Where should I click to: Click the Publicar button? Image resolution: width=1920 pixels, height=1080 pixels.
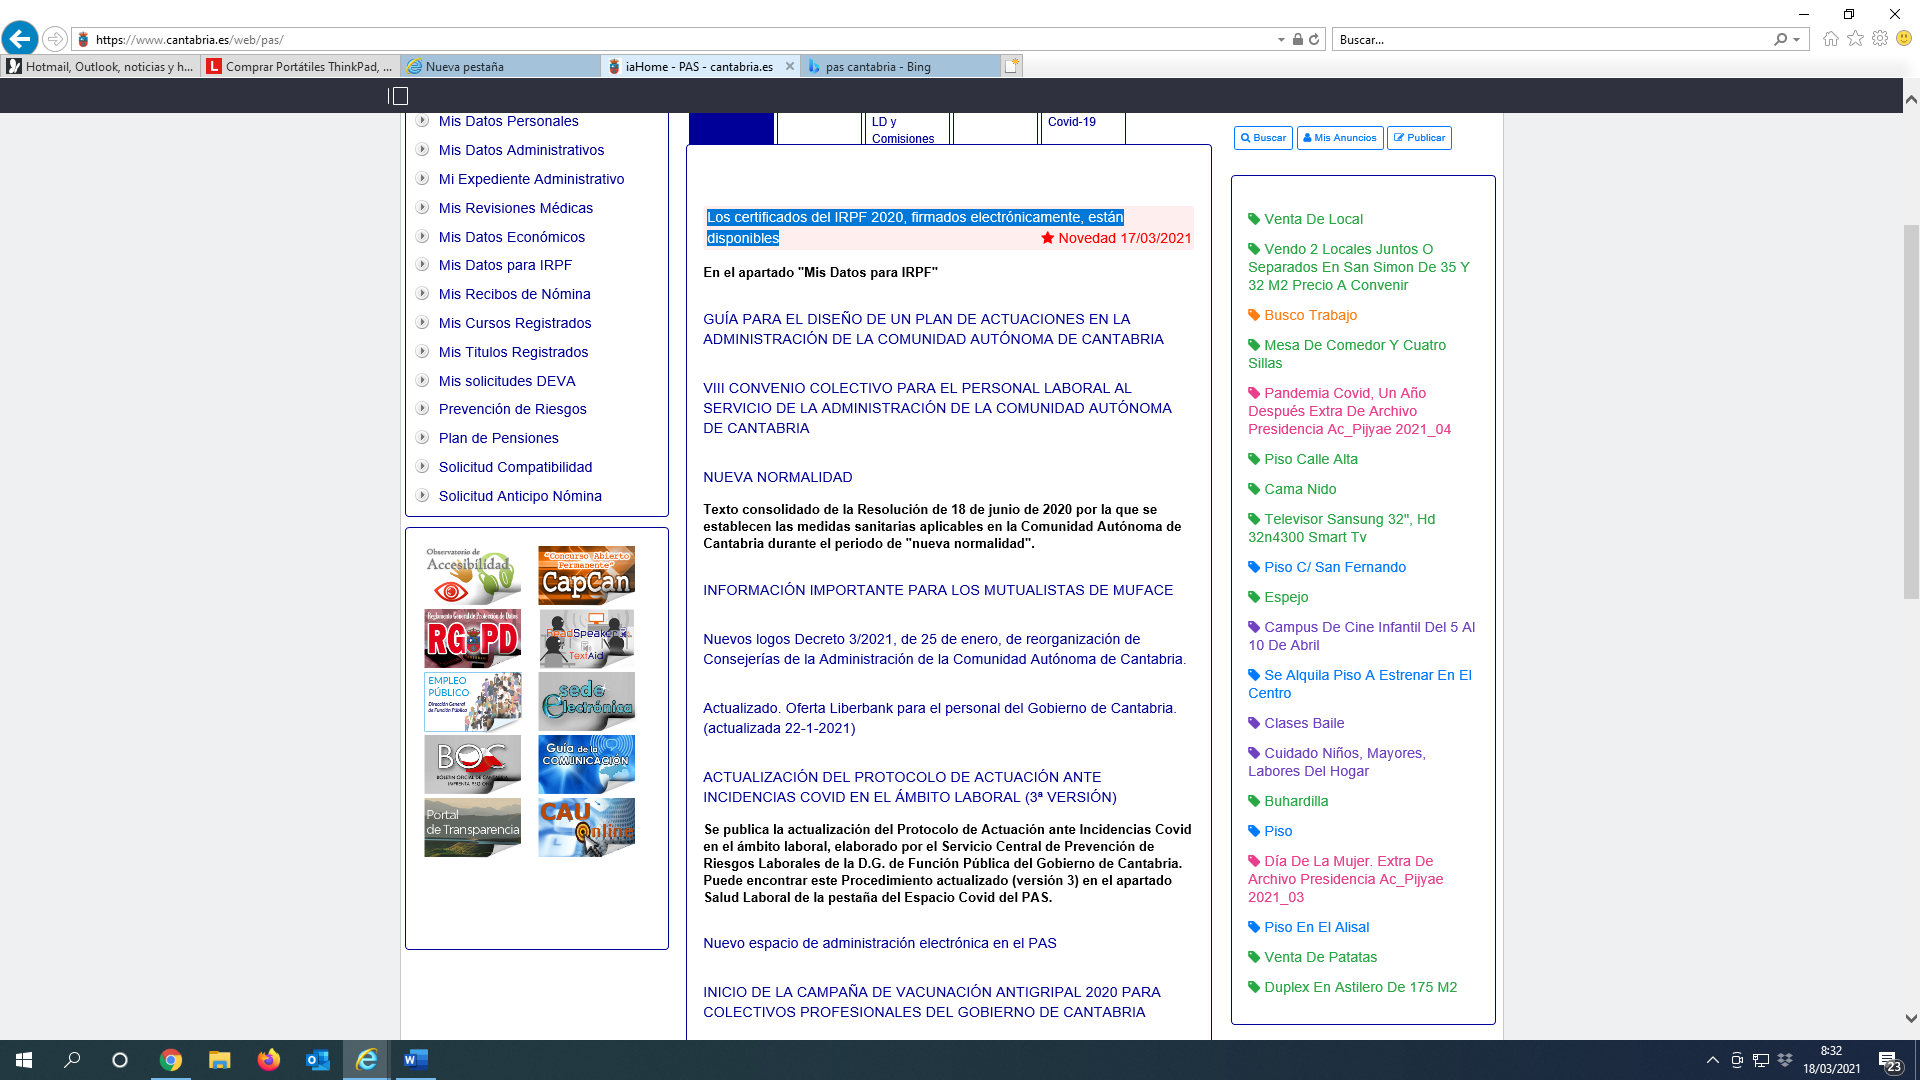click(x=1419, y=138)
